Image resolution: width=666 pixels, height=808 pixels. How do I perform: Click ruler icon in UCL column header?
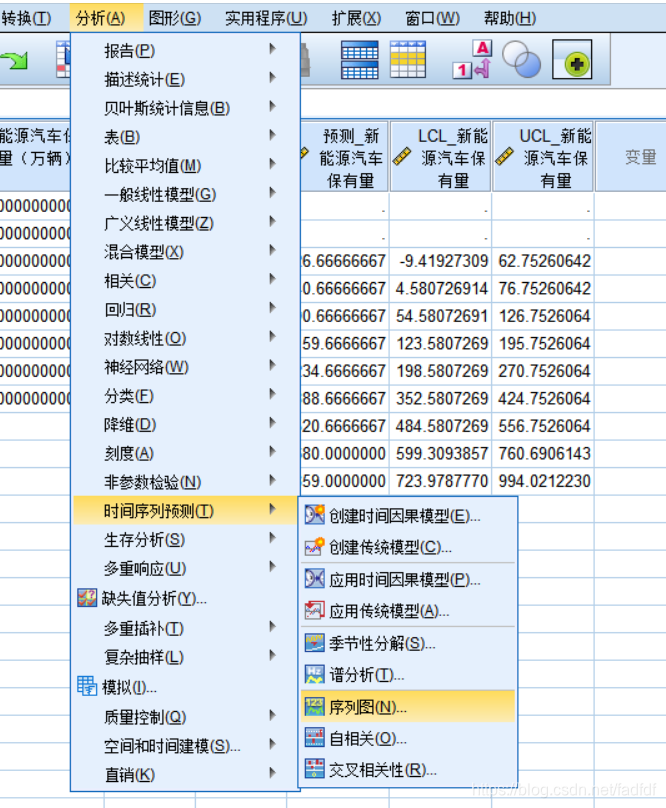point(505,157)
